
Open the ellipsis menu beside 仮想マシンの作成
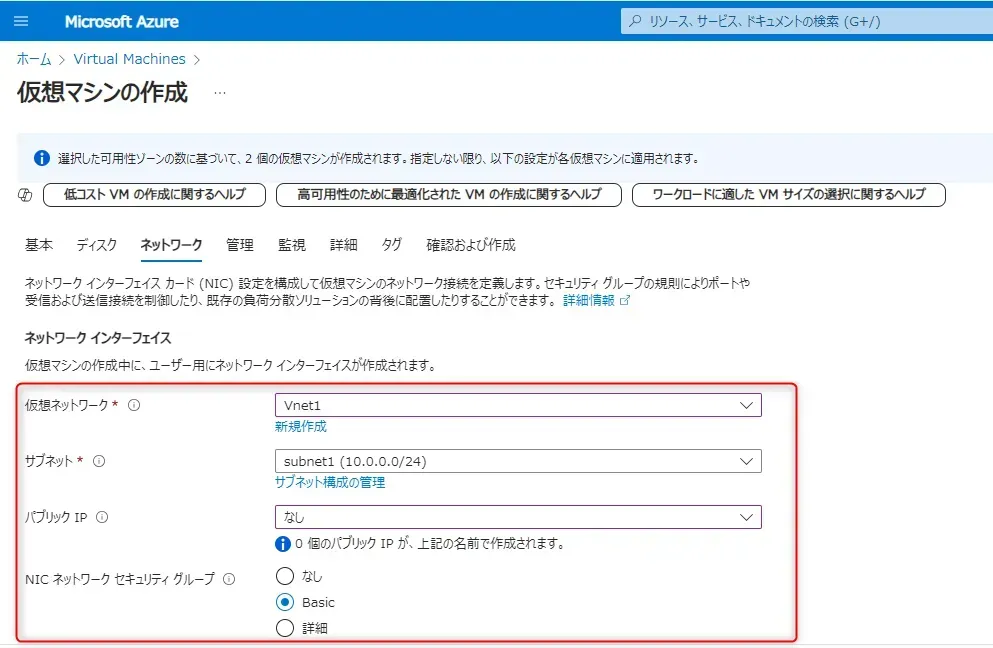click(x=220, y=93)
